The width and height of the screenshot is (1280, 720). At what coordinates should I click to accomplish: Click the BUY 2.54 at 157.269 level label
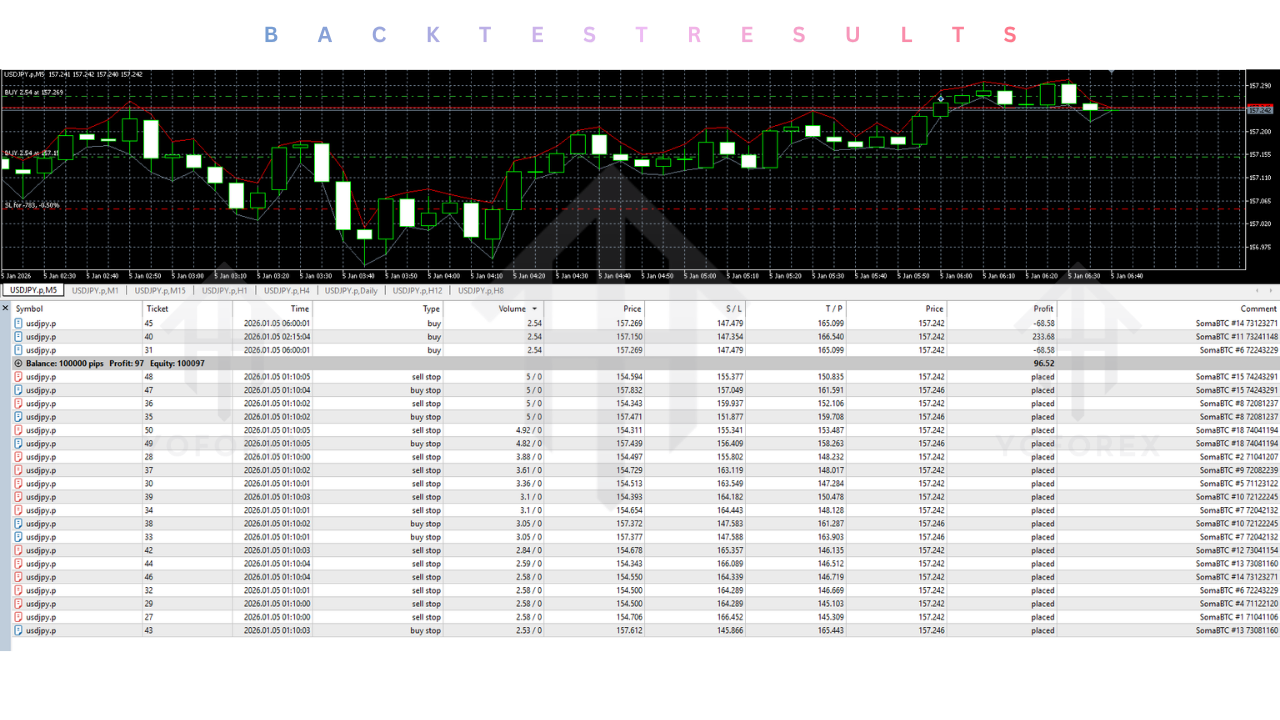[x=34, y=92]
